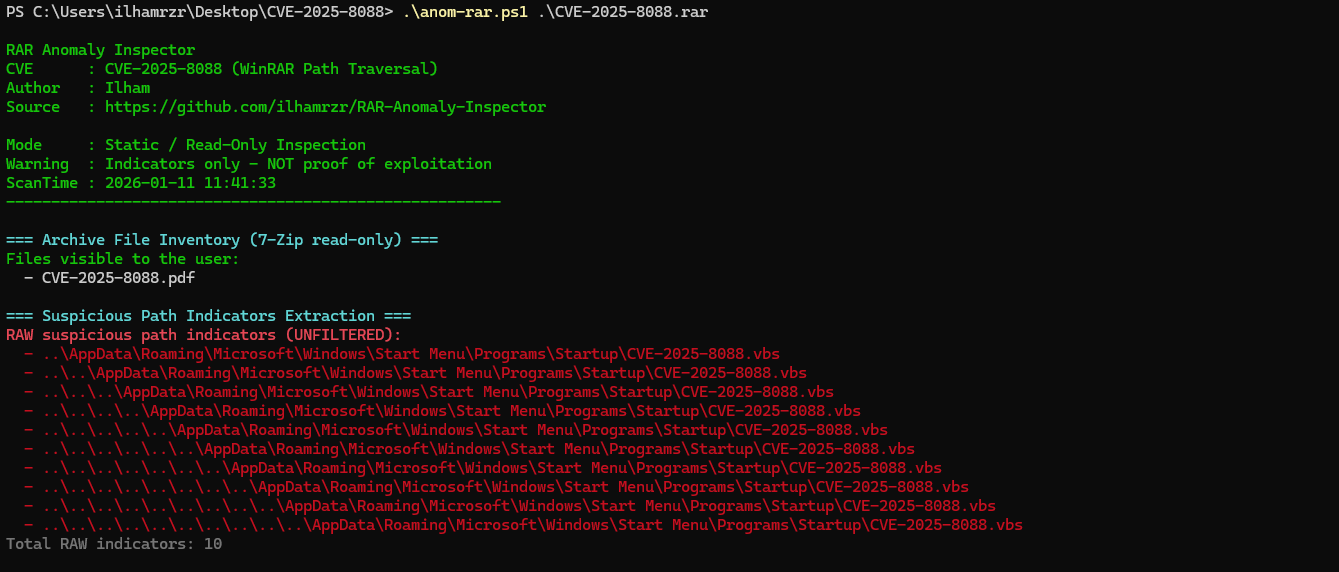
Task: Select the CVE-2025-8088.pdf file entry
Action: tap(118, 278)
